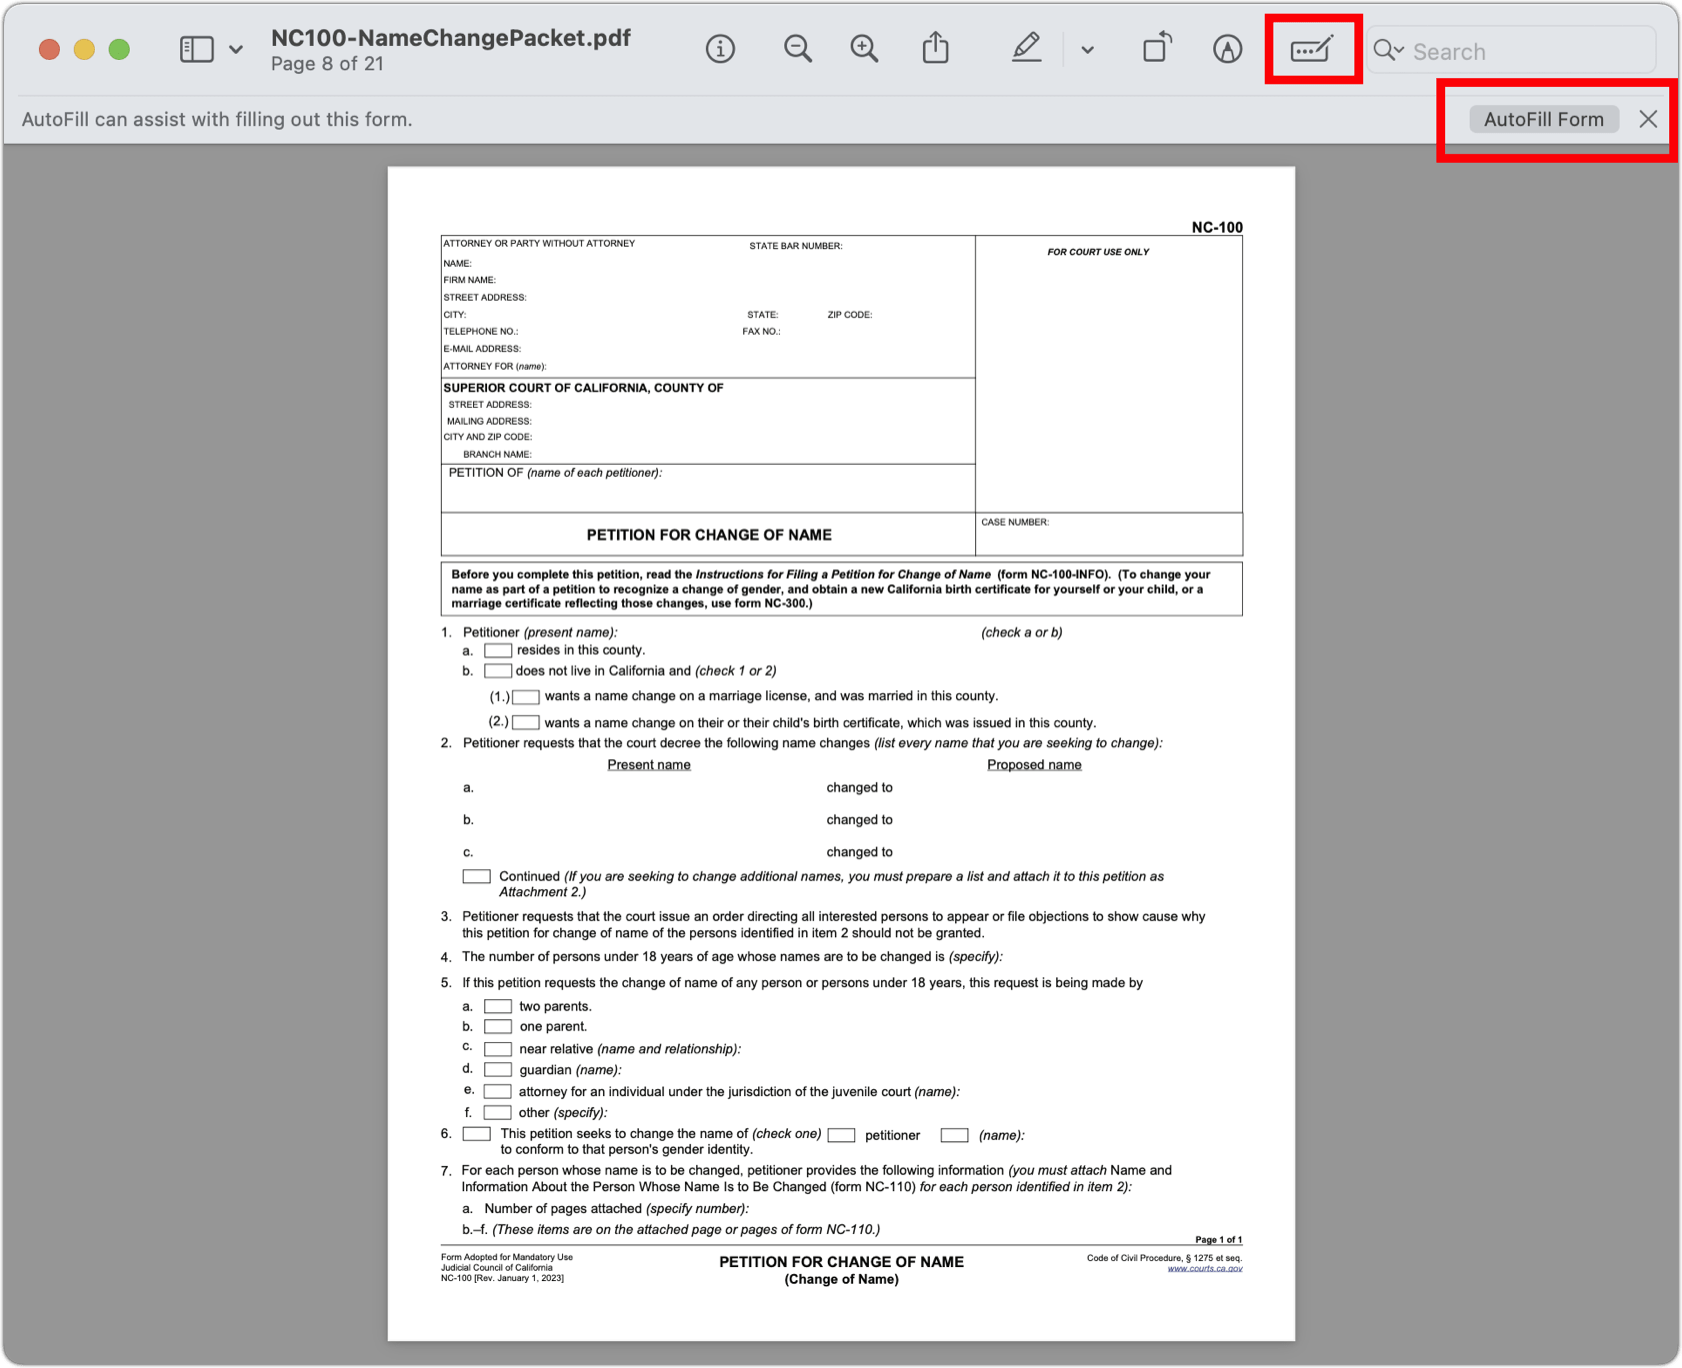Expand the markup tools chevron

click(x=1088, y=48)
